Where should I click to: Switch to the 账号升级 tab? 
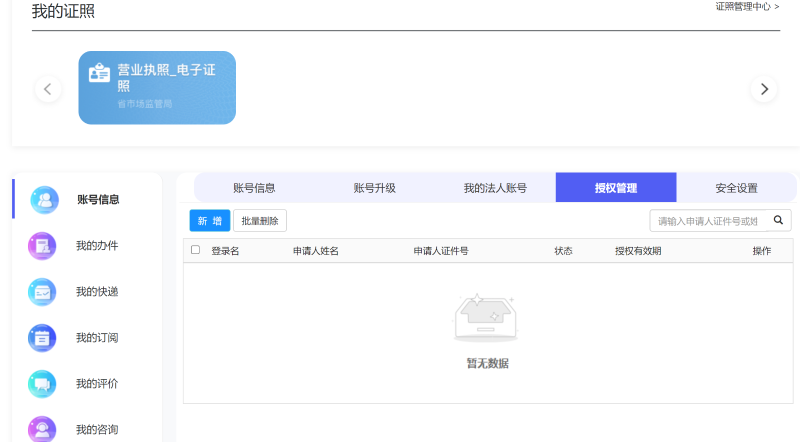(375, 188)
